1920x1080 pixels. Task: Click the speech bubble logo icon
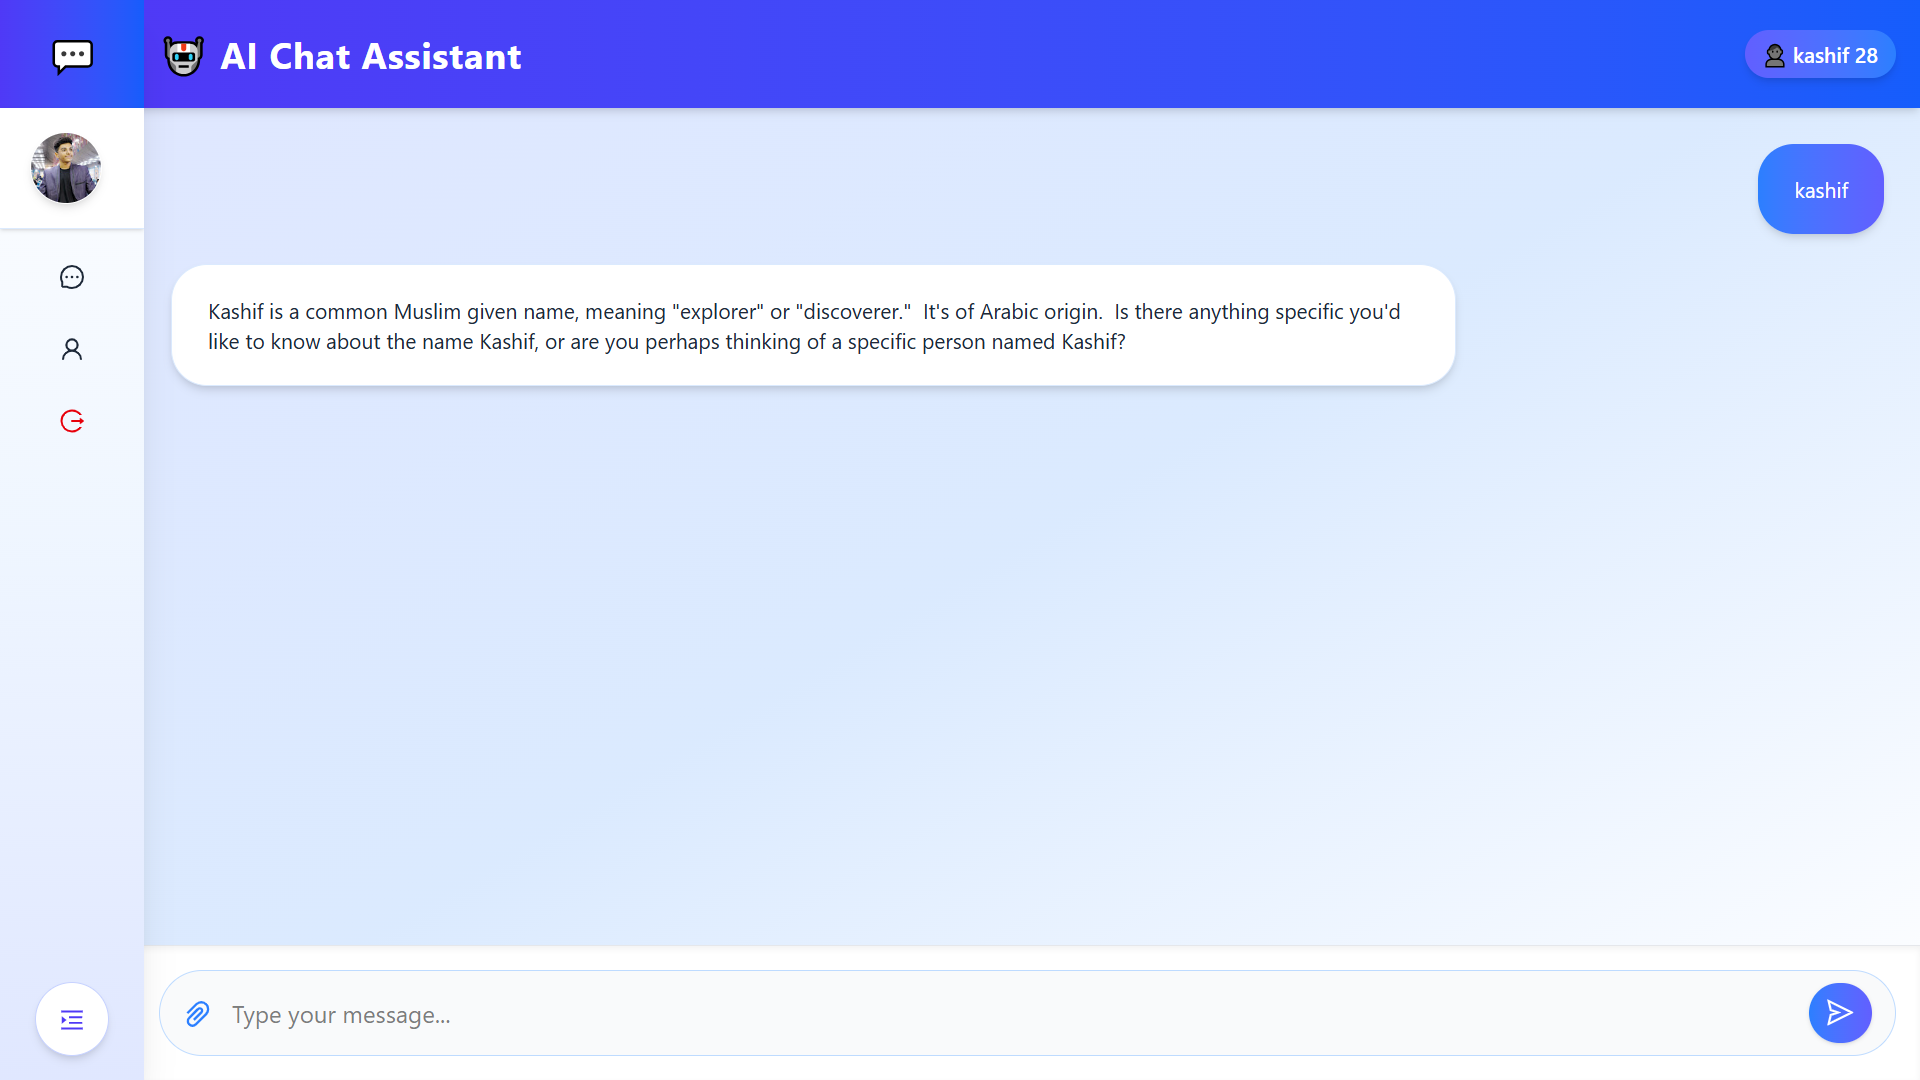click(x=72, y=56)
